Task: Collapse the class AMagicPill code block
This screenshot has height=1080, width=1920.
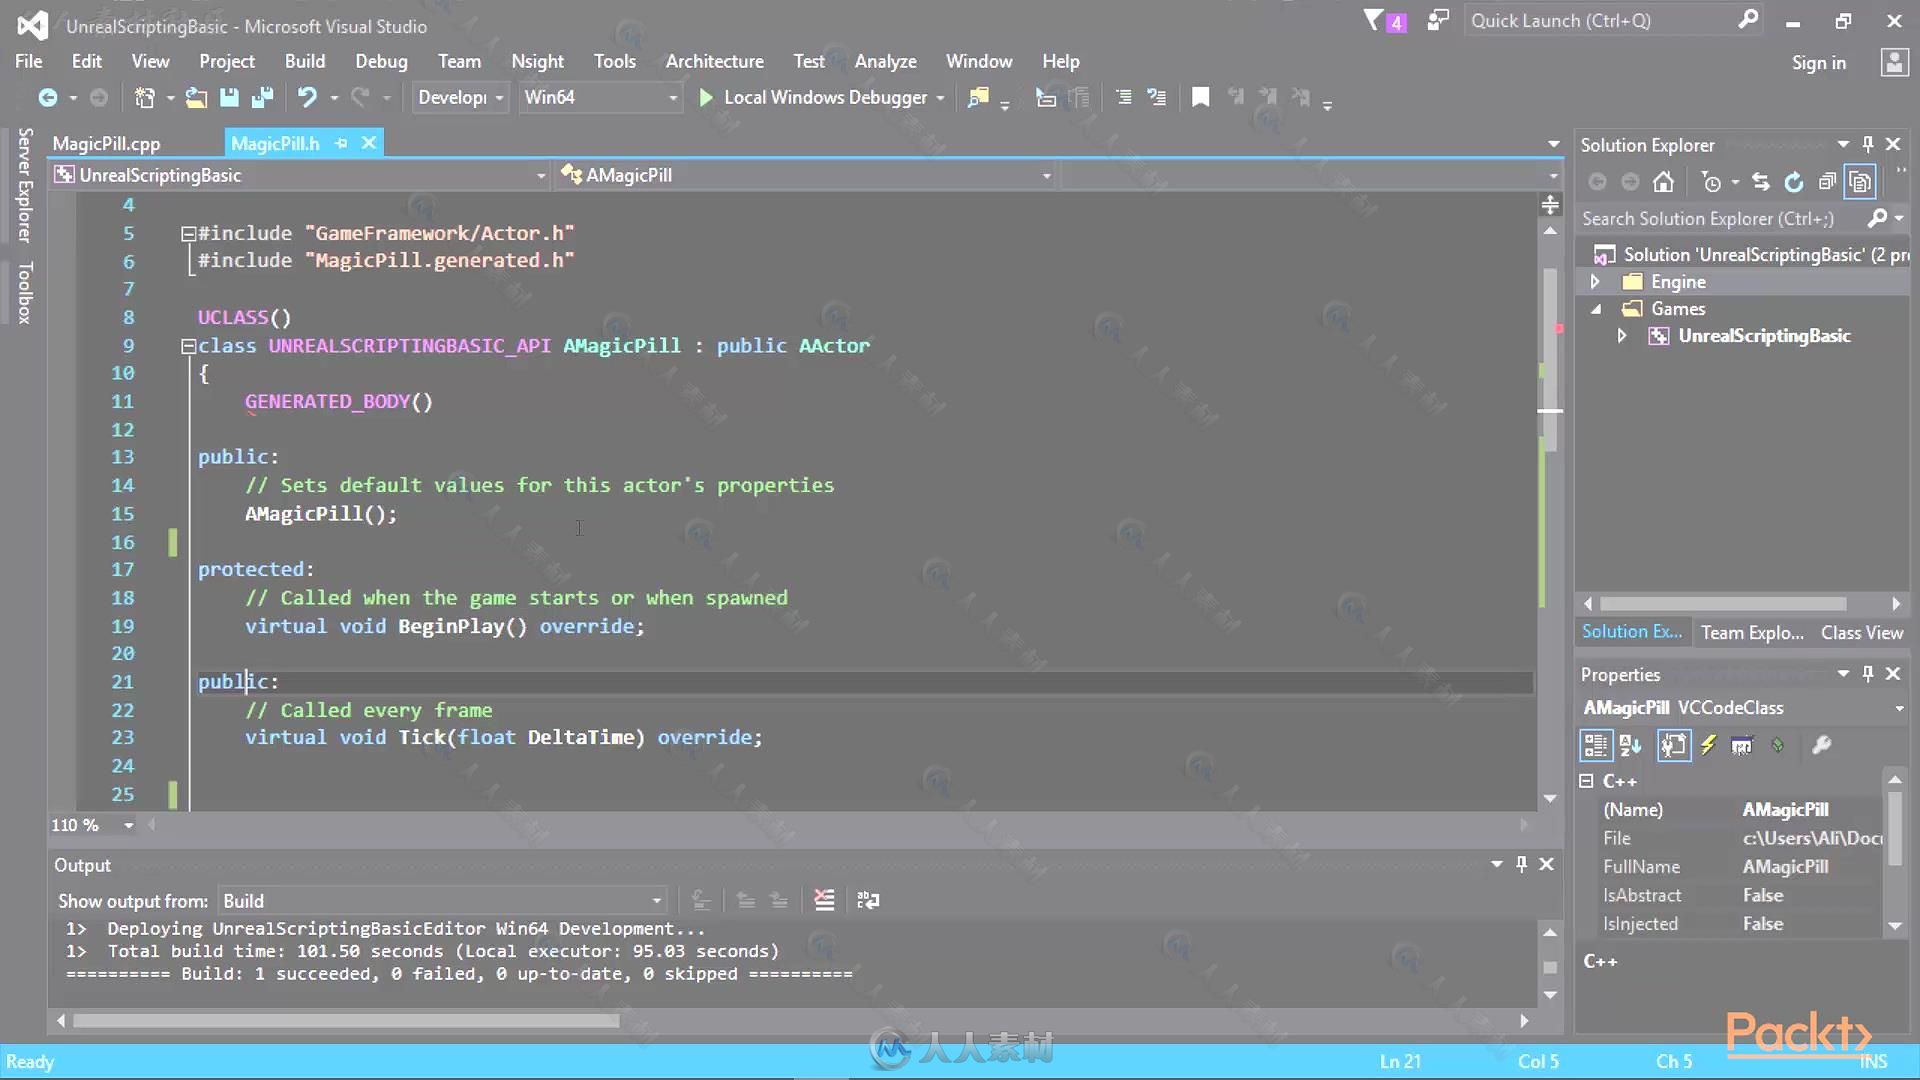Action: tap(188, 346)
